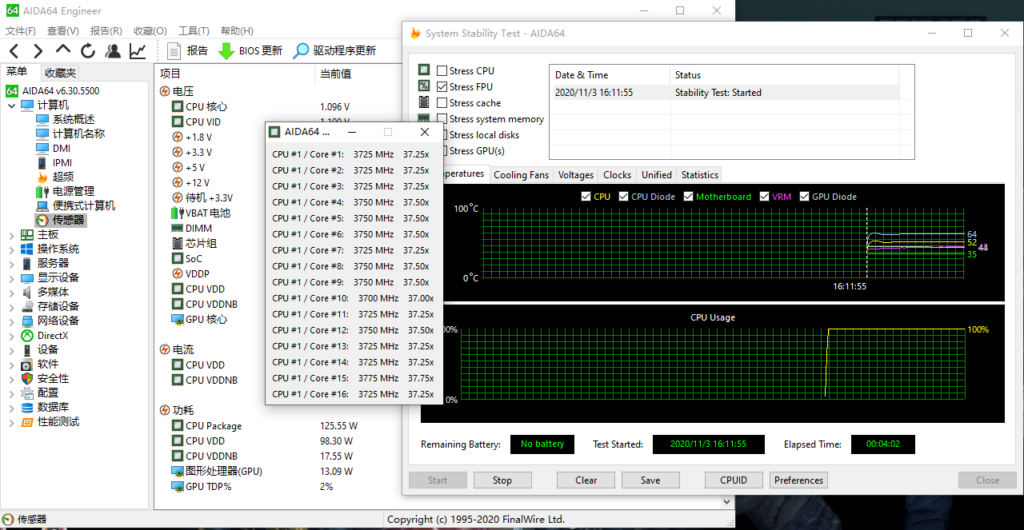Expand the 主板 tree node
1024x530 pixels.
coord(11,235)
